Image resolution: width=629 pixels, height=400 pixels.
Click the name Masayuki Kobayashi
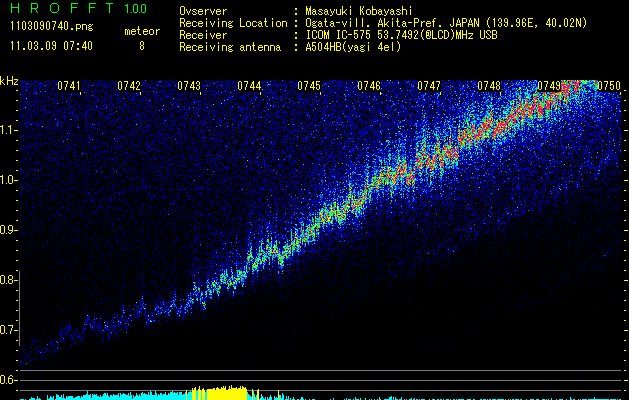359,11
